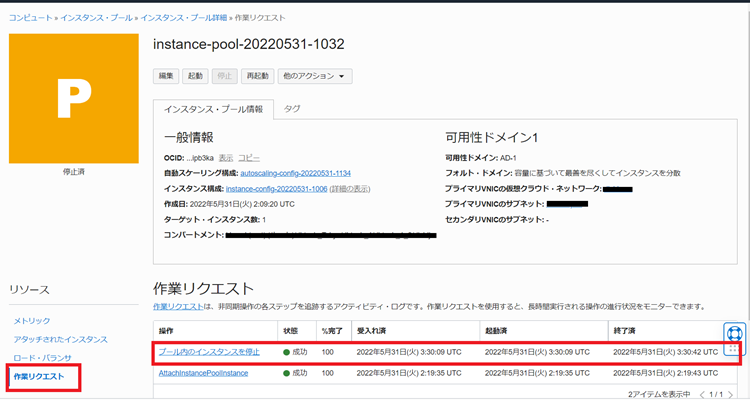
Task: Select the インスタンス・プール情報 tab
Action: pyautogui.click(x=213, y=108)
